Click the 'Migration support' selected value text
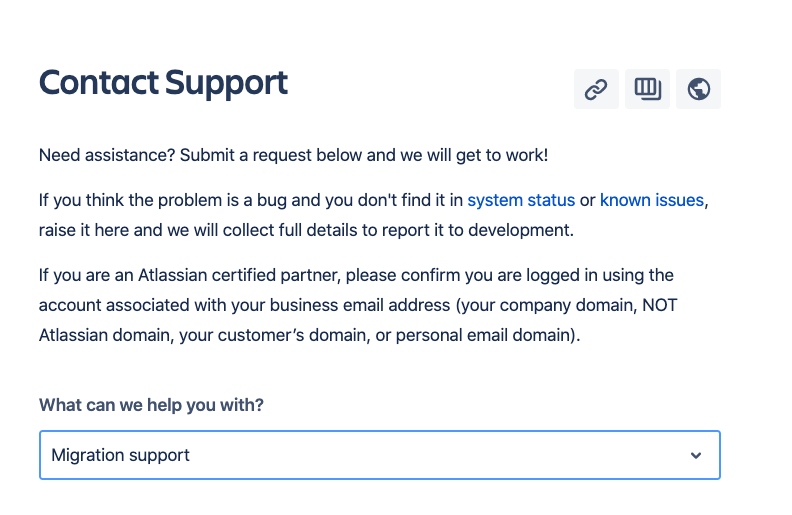Screen dimensions: 792x515 [120, 455]
